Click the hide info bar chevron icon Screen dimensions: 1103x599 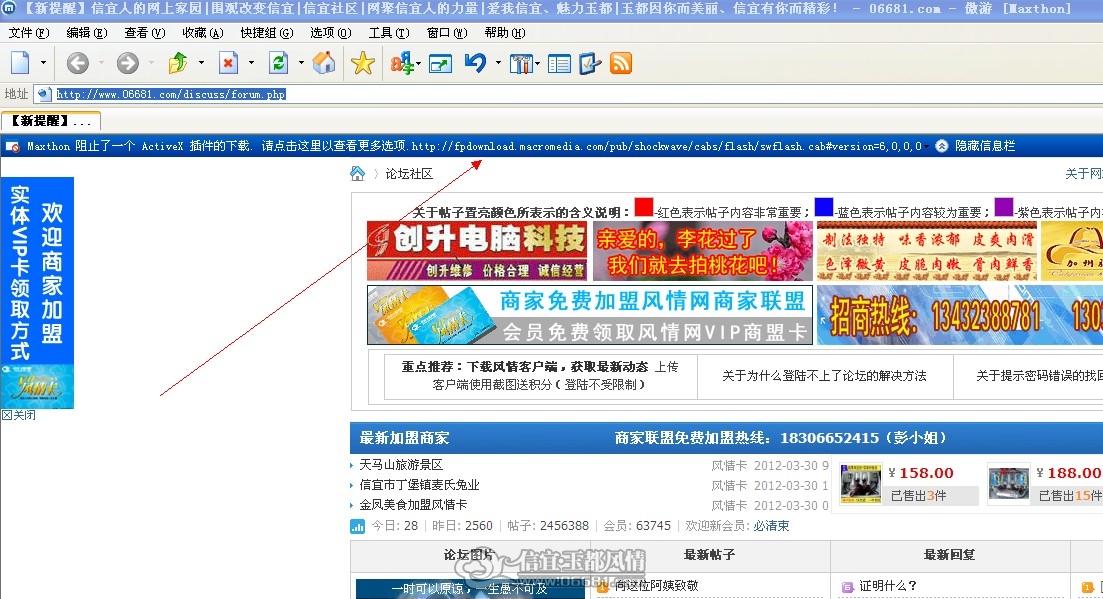click(x=941, y=146)
